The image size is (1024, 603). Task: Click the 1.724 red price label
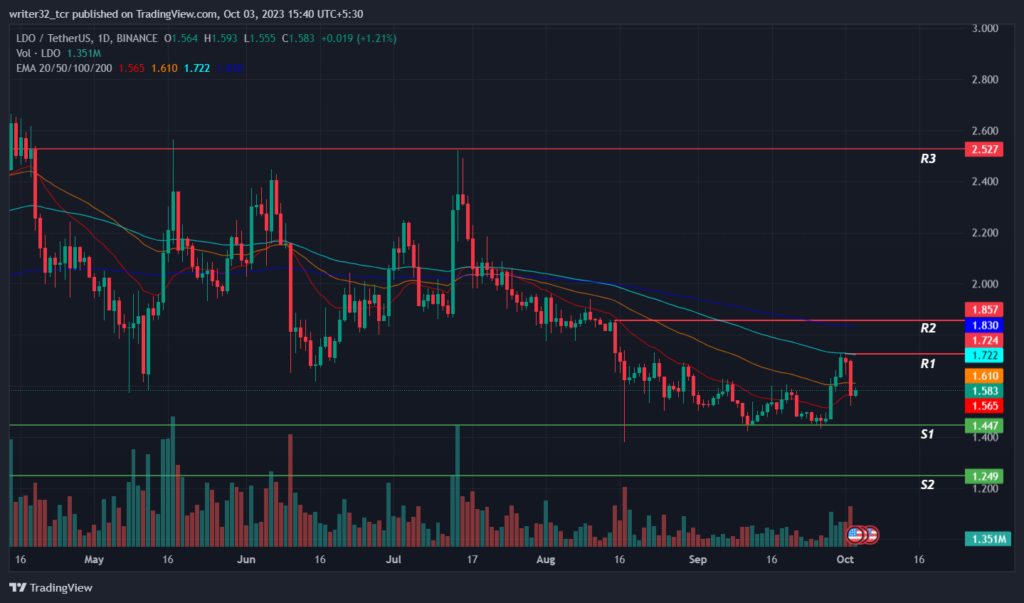coord(984,340)
